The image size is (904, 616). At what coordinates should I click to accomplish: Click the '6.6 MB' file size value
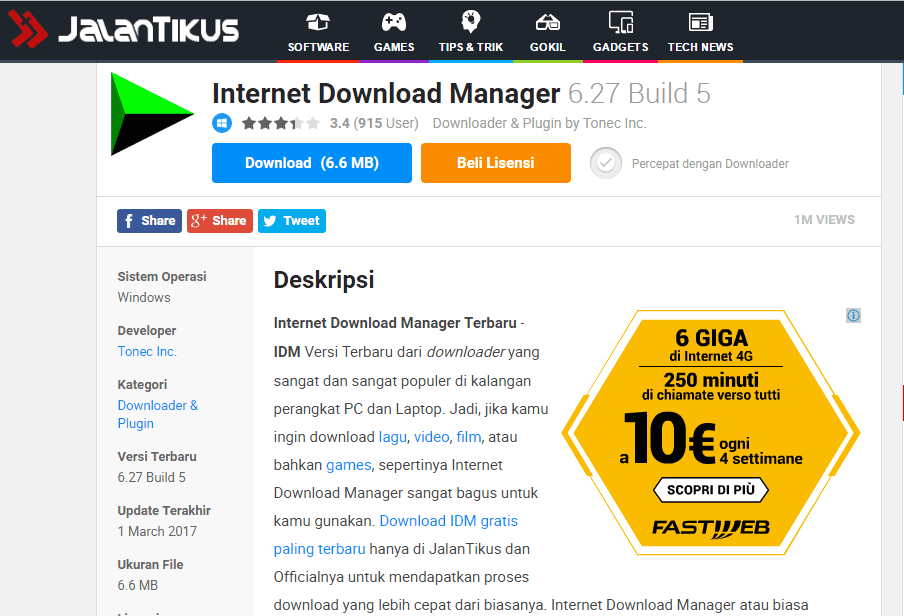point(138,585)
